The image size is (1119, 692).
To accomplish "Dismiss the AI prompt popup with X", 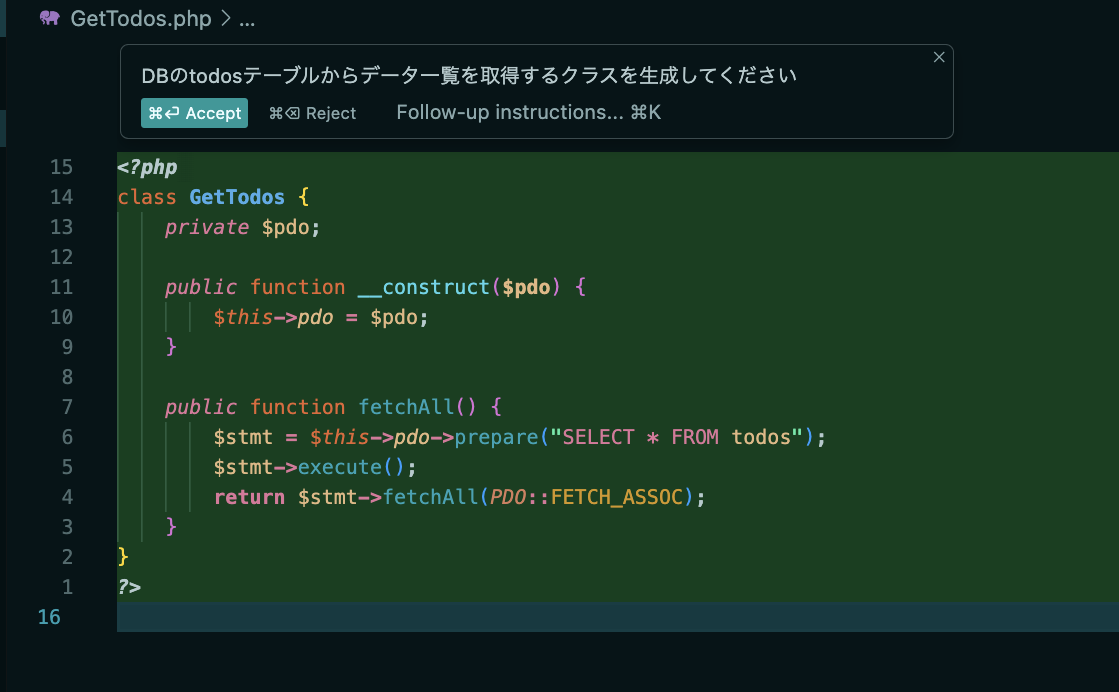I will click(x=939, y=57).
